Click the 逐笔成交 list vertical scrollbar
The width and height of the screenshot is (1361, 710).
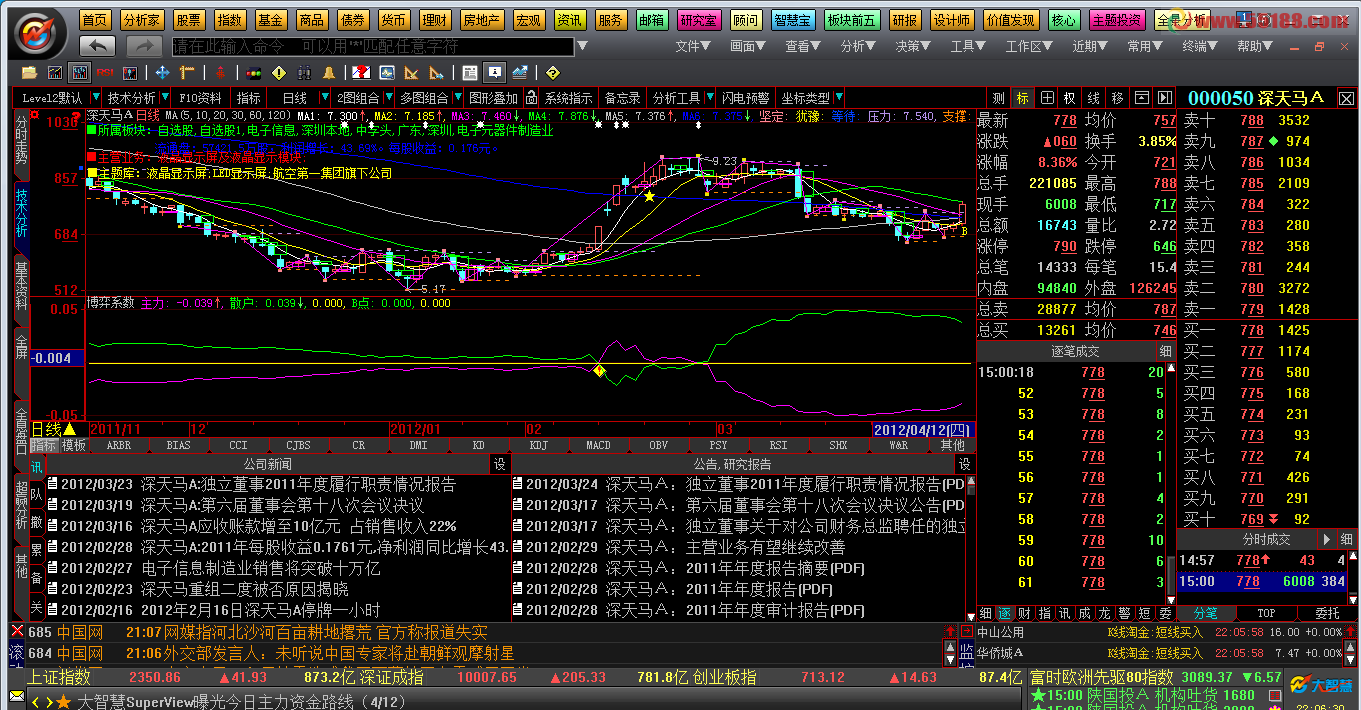1170,486
